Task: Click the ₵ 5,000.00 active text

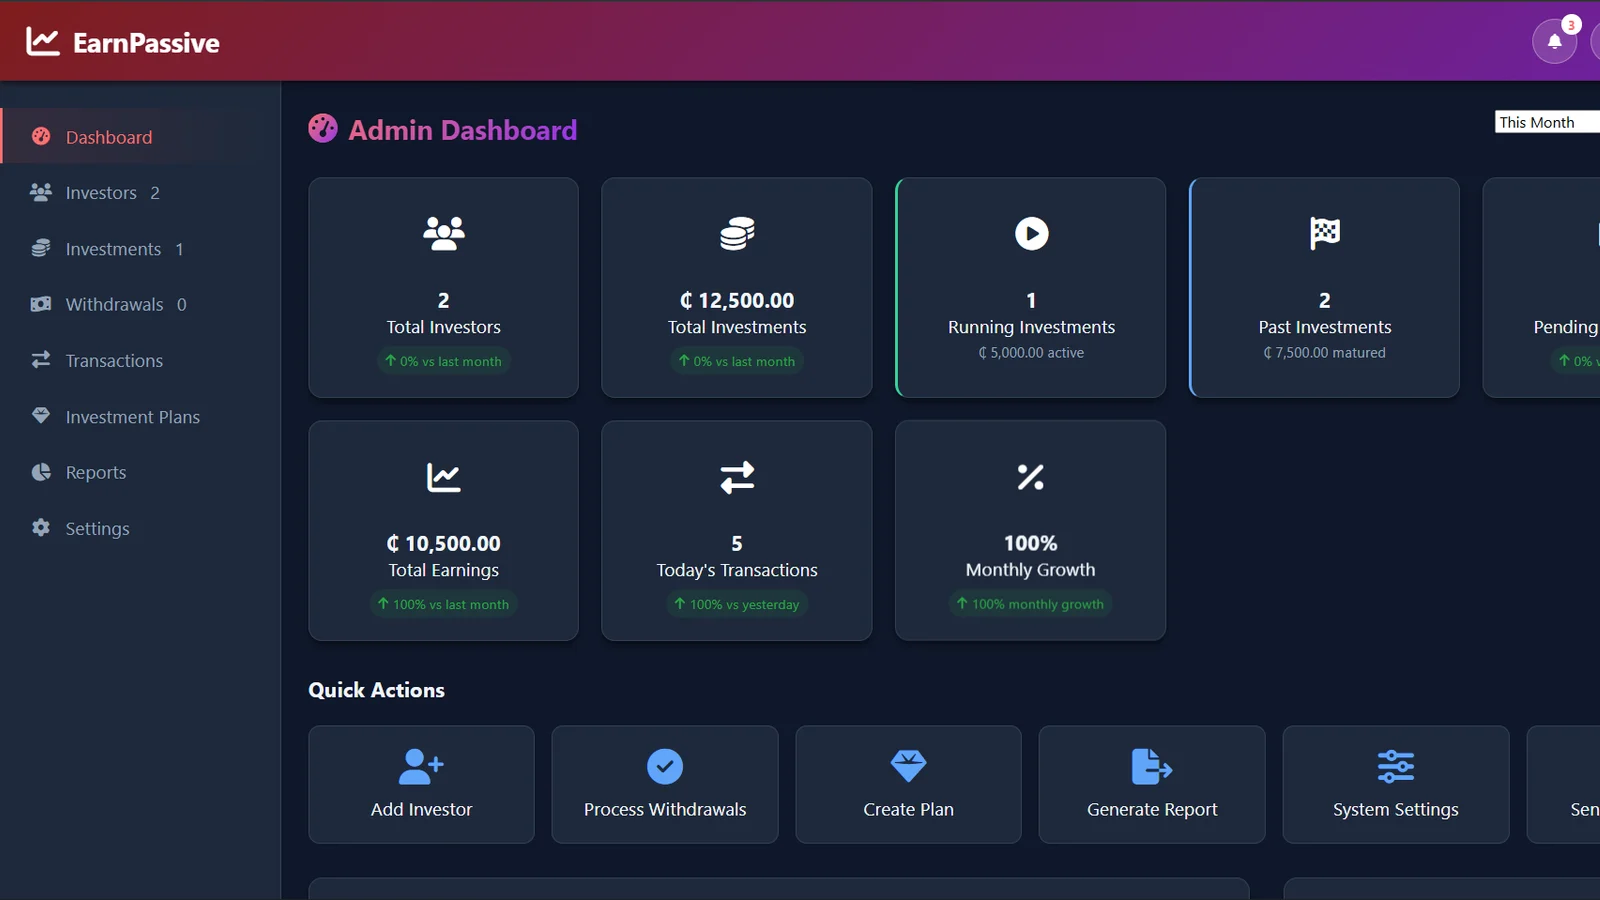Action: point(1031,353)
